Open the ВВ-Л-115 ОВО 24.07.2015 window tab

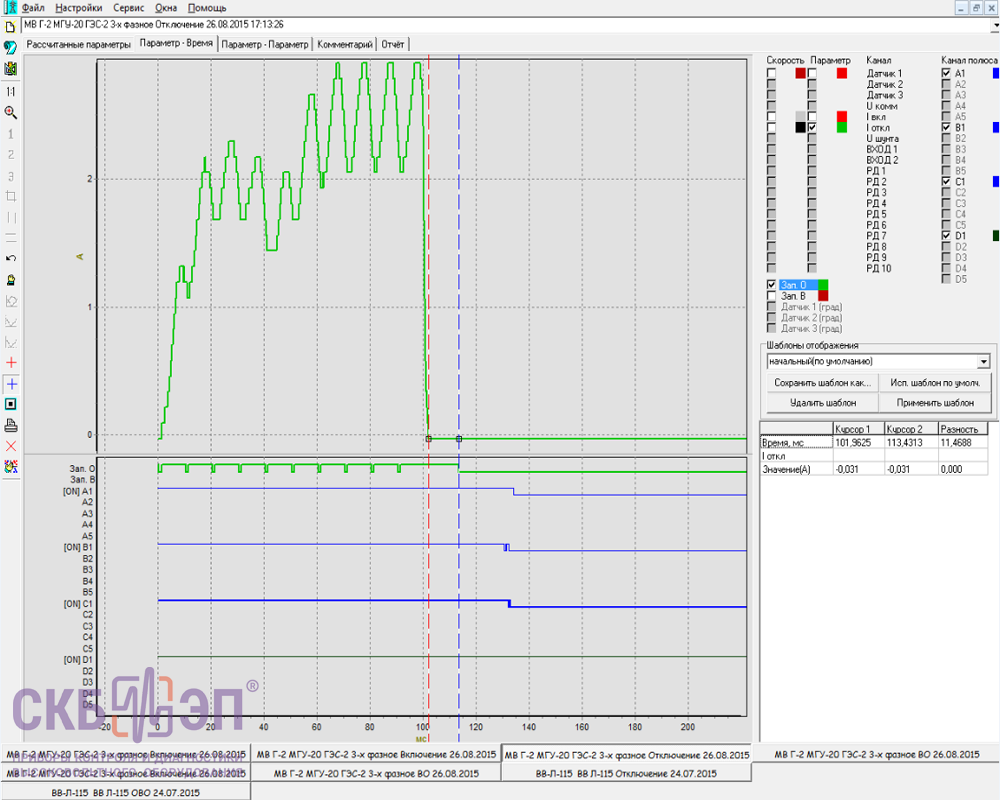point(126,792)
